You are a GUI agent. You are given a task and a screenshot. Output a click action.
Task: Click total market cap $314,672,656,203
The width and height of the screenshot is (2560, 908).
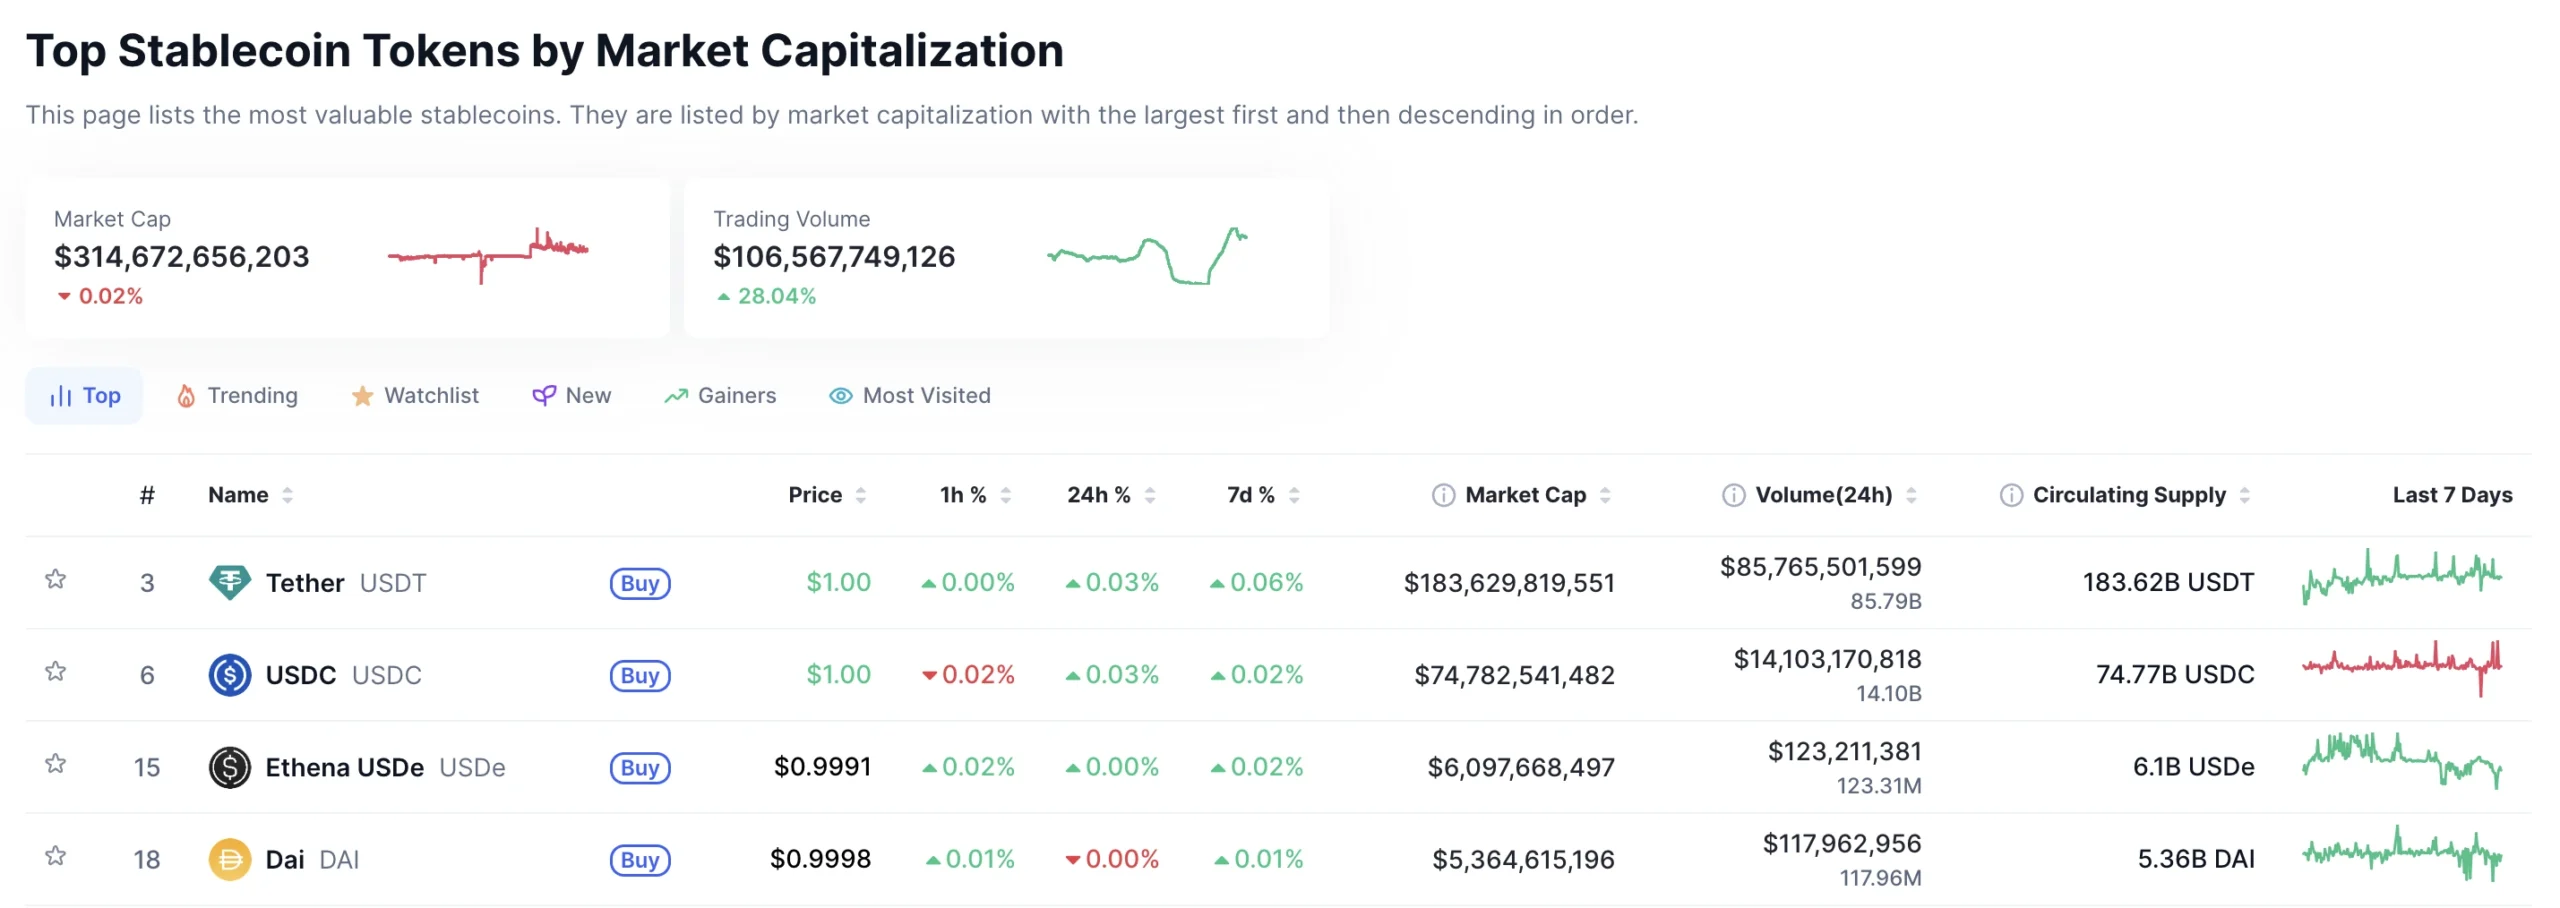click(x=181, y=257)
